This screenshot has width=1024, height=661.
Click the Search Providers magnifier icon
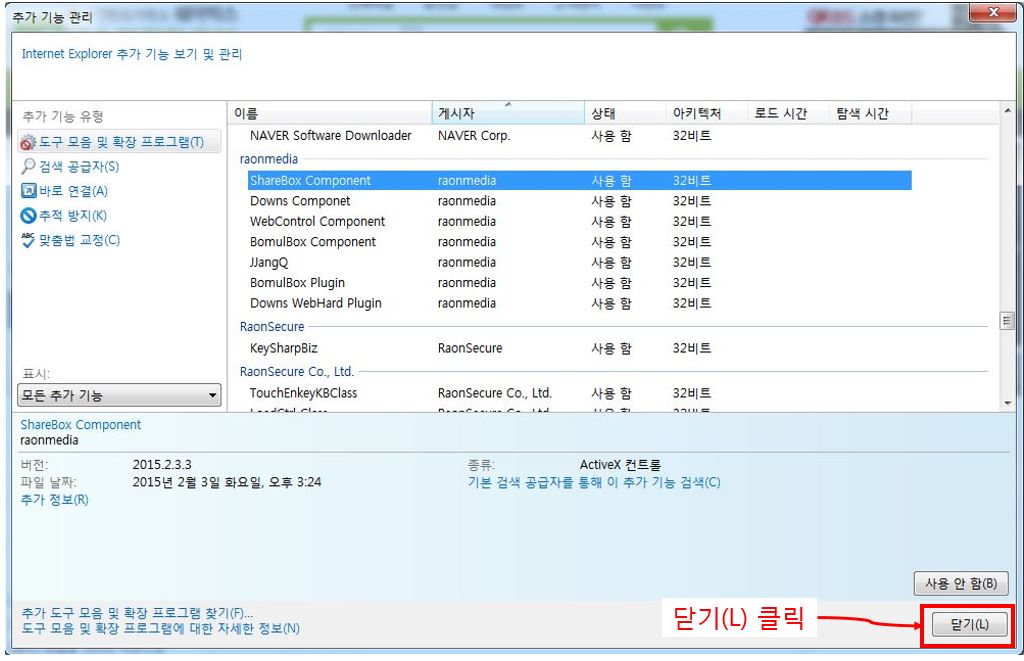[x=29, y=167]
